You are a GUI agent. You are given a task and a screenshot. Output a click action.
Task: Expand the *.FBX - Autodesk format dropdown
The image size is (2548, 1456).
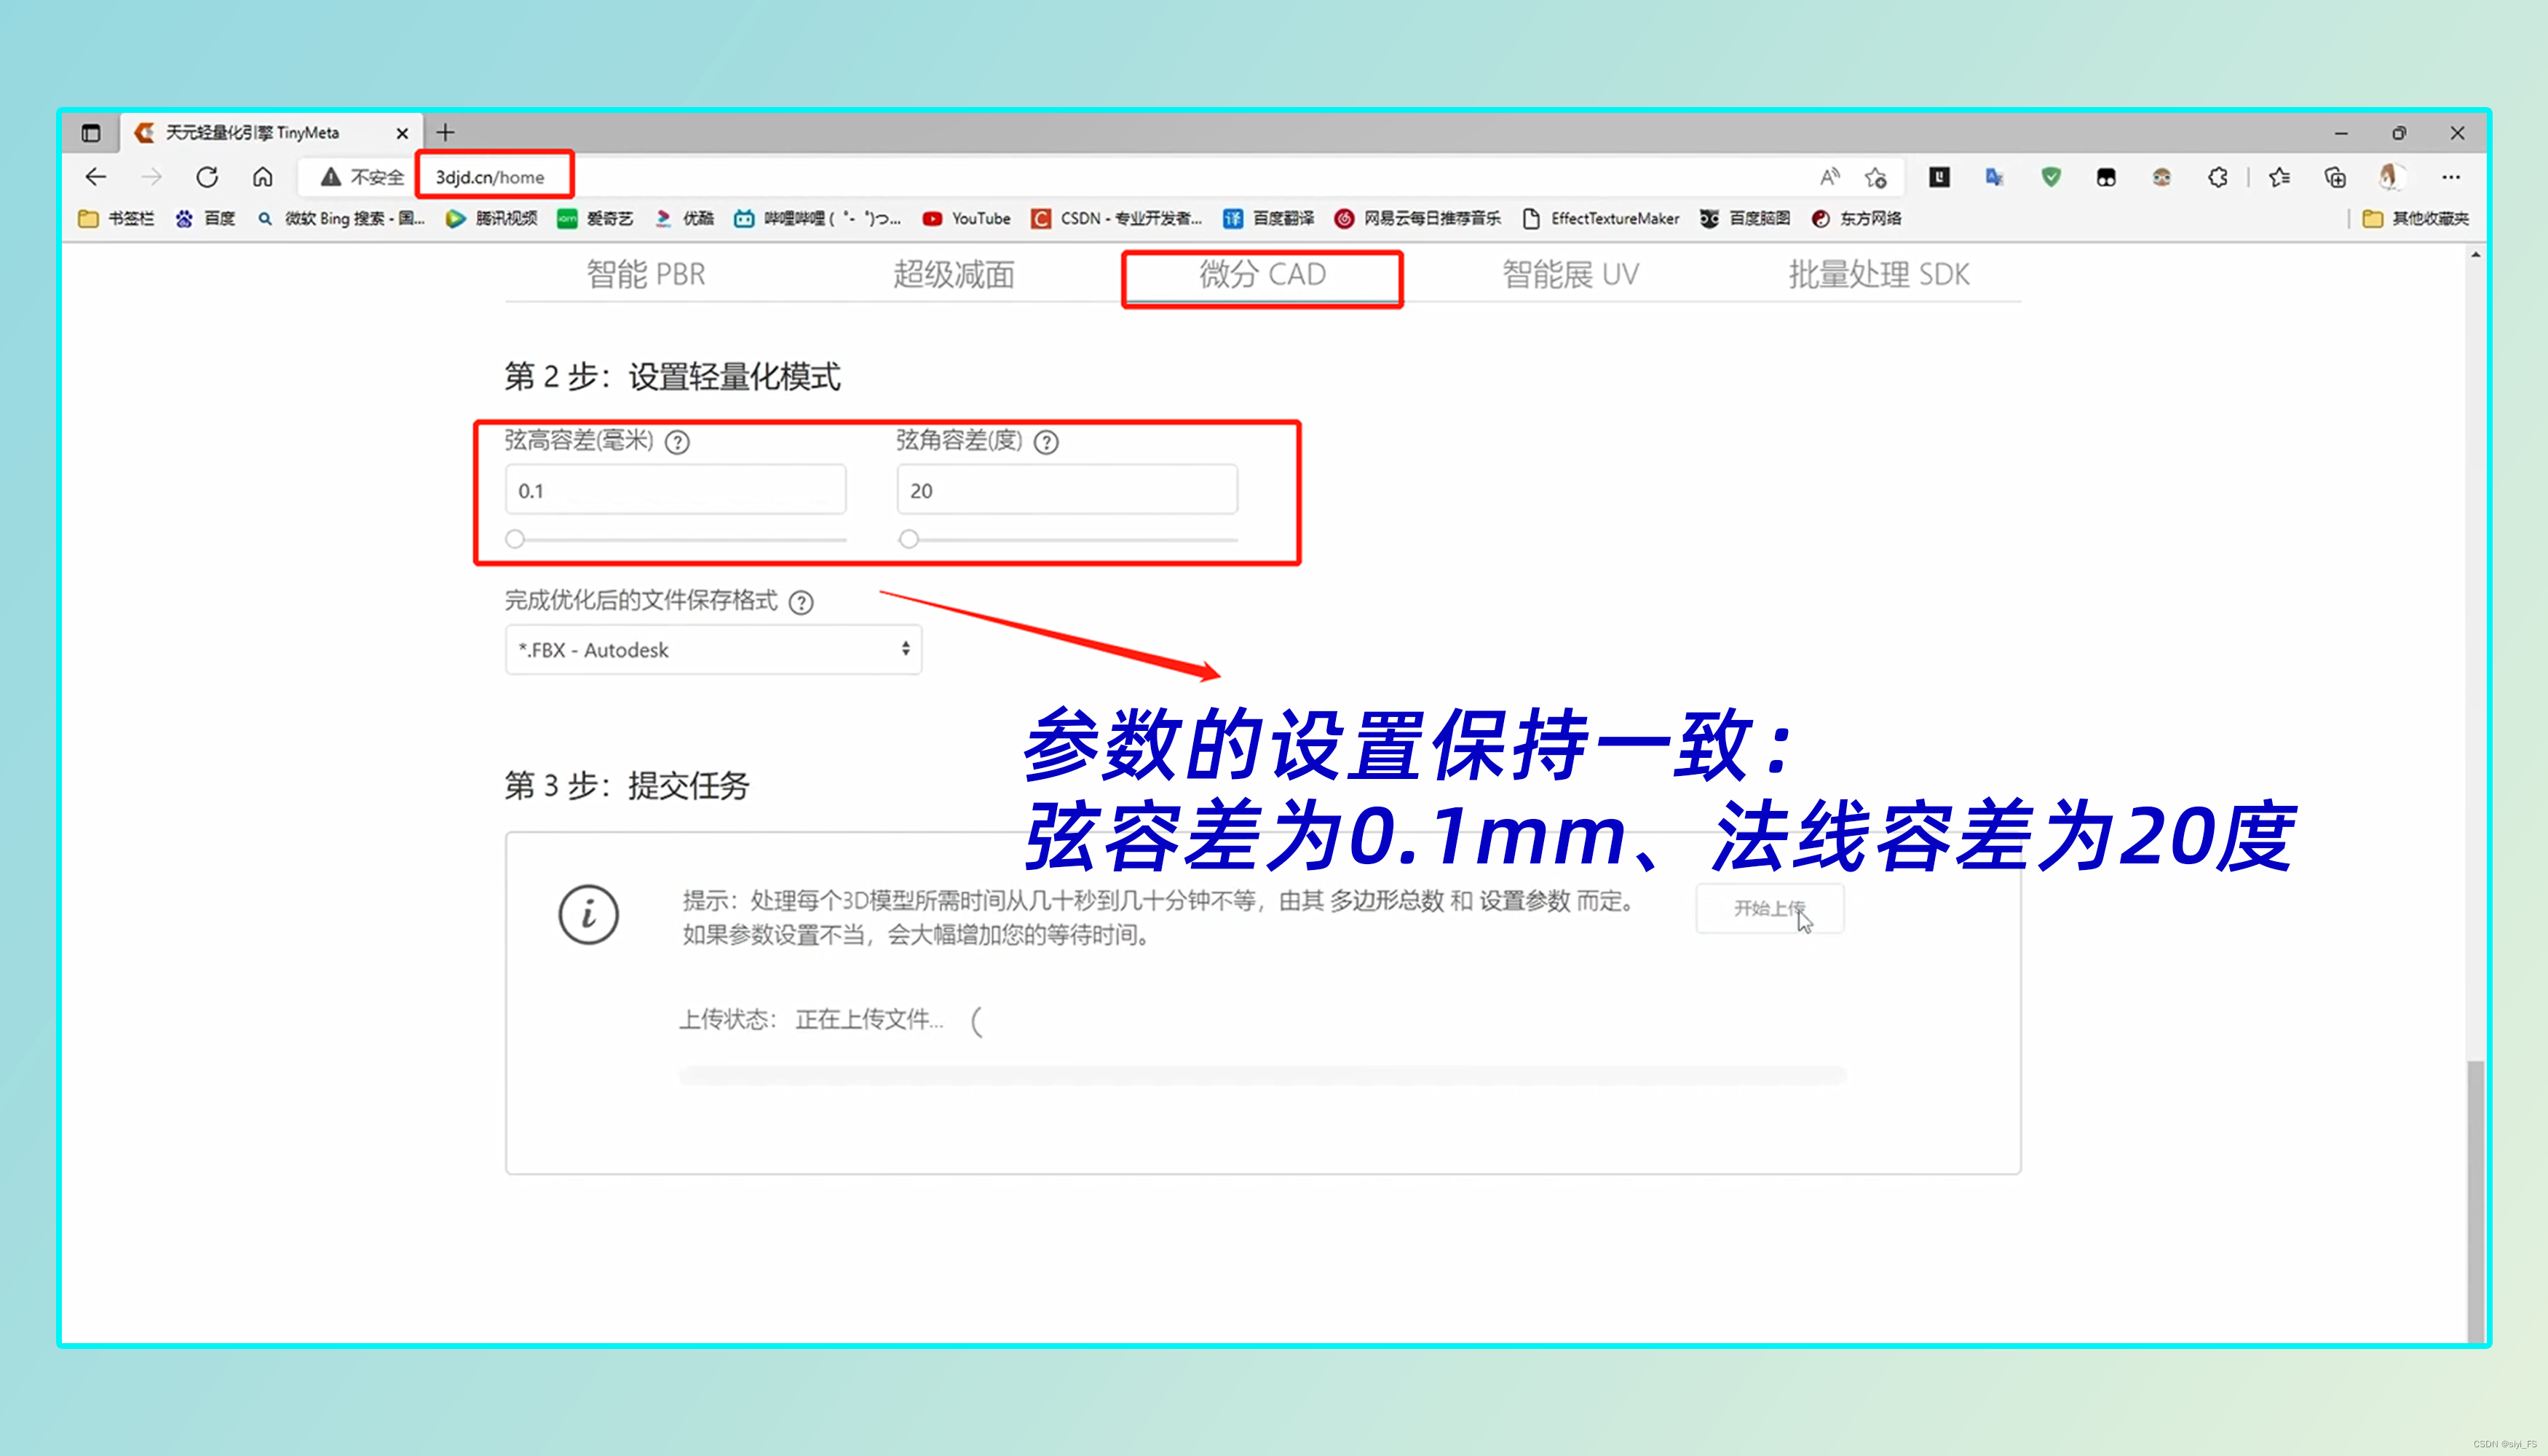[713, 650]
